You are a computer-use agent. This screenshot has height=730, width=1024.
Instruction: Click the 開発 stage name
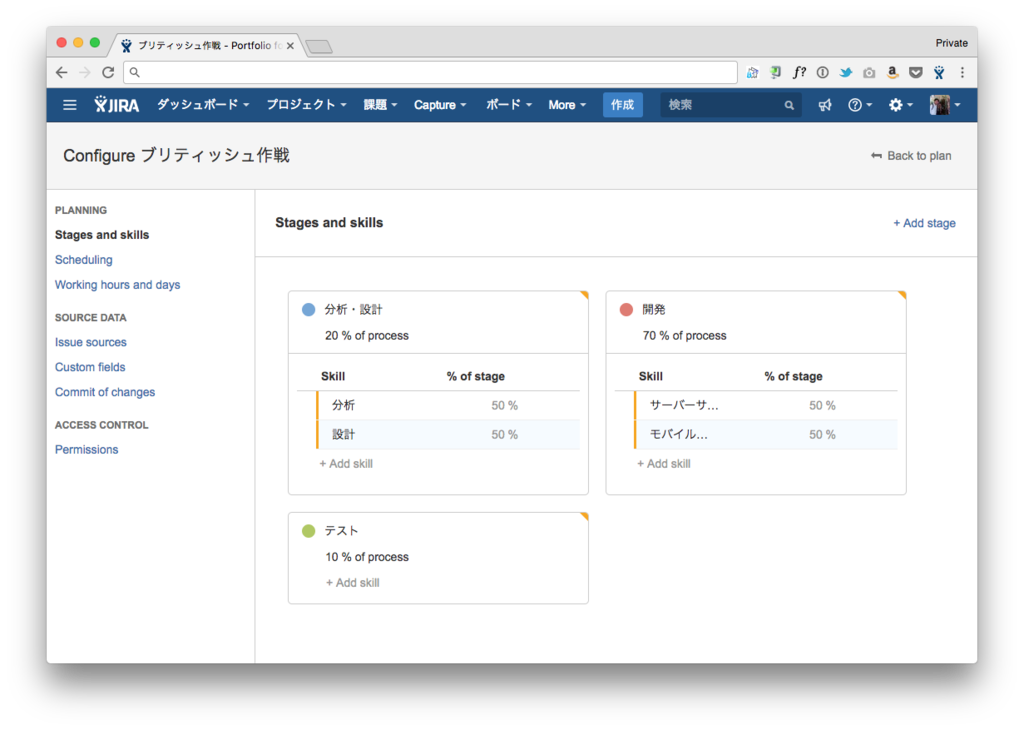point(654,309)
